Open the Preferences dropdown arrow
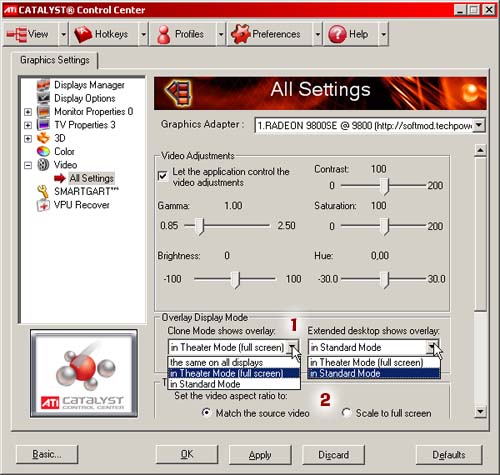Viewport: 500px width, 475px height. pyautogui.click(x=317, y=34)
